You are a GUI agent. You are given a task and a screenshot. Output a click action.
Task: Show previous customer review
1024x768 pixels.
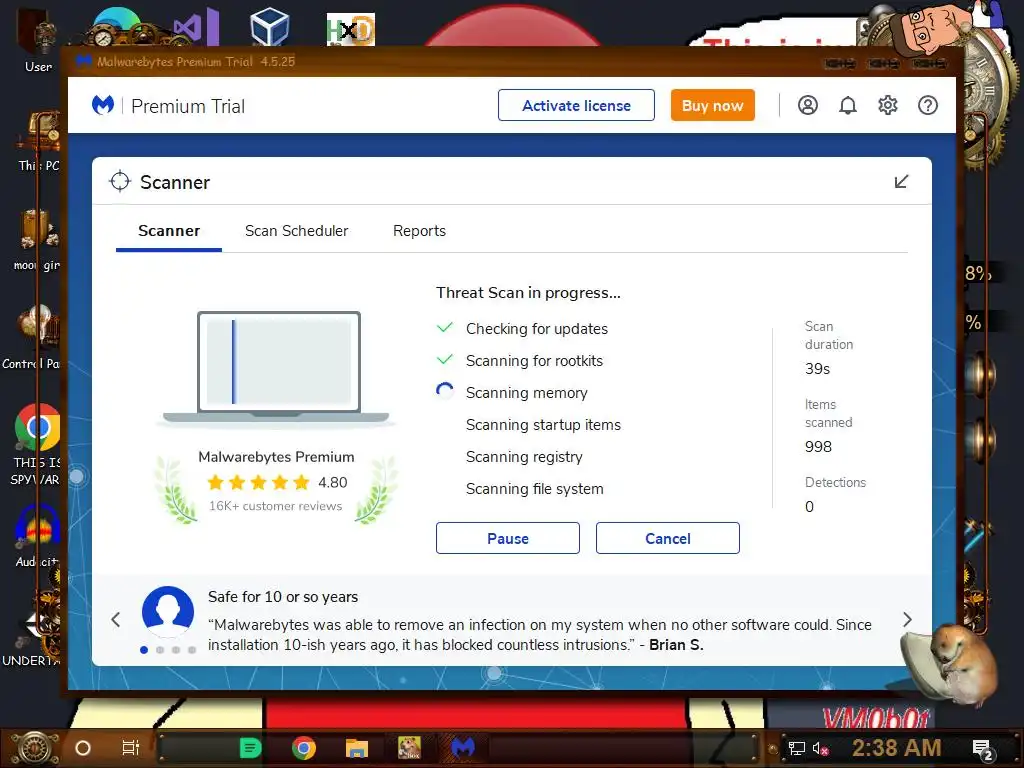coord(116,620)
